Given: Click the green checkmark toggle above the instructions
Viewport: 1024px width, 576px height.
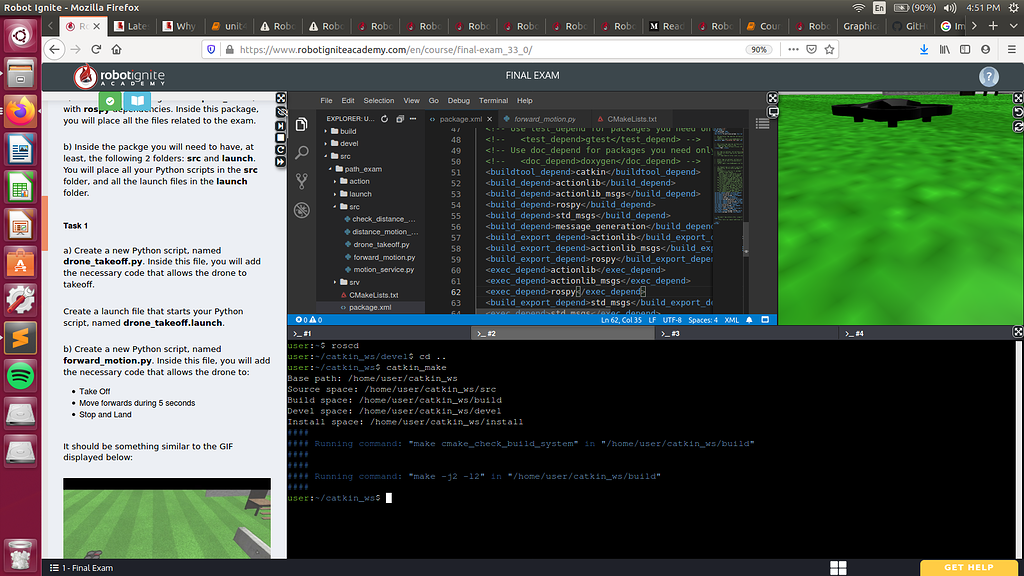Looking at the screenshot, I should 110,100.
